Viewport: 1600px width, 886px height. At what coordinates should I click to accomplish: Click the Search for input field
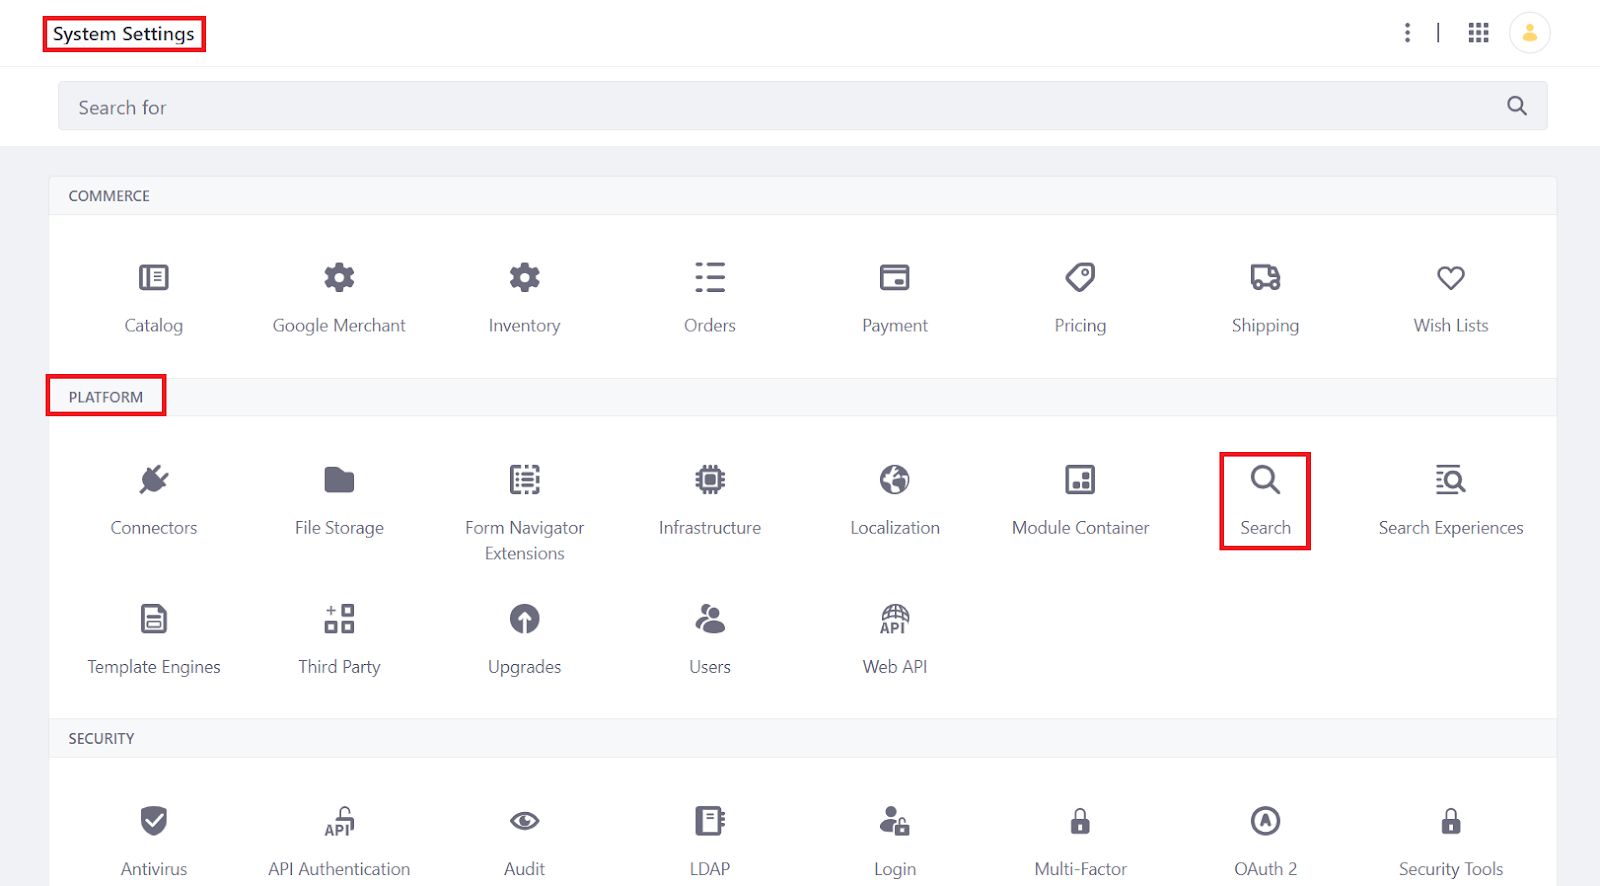[x=780, y=106]
